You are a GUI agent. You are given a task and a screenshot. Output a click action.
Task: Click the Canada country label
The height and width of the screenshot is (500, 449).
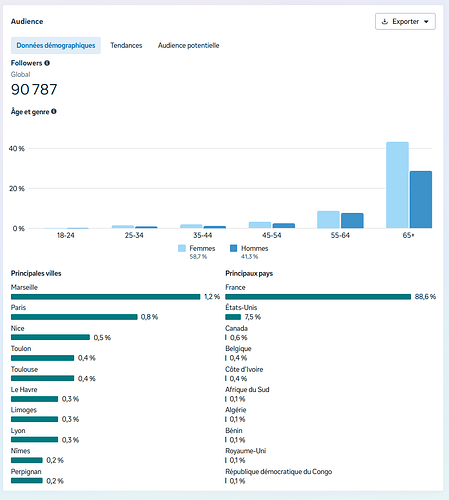tap(236, 328)
